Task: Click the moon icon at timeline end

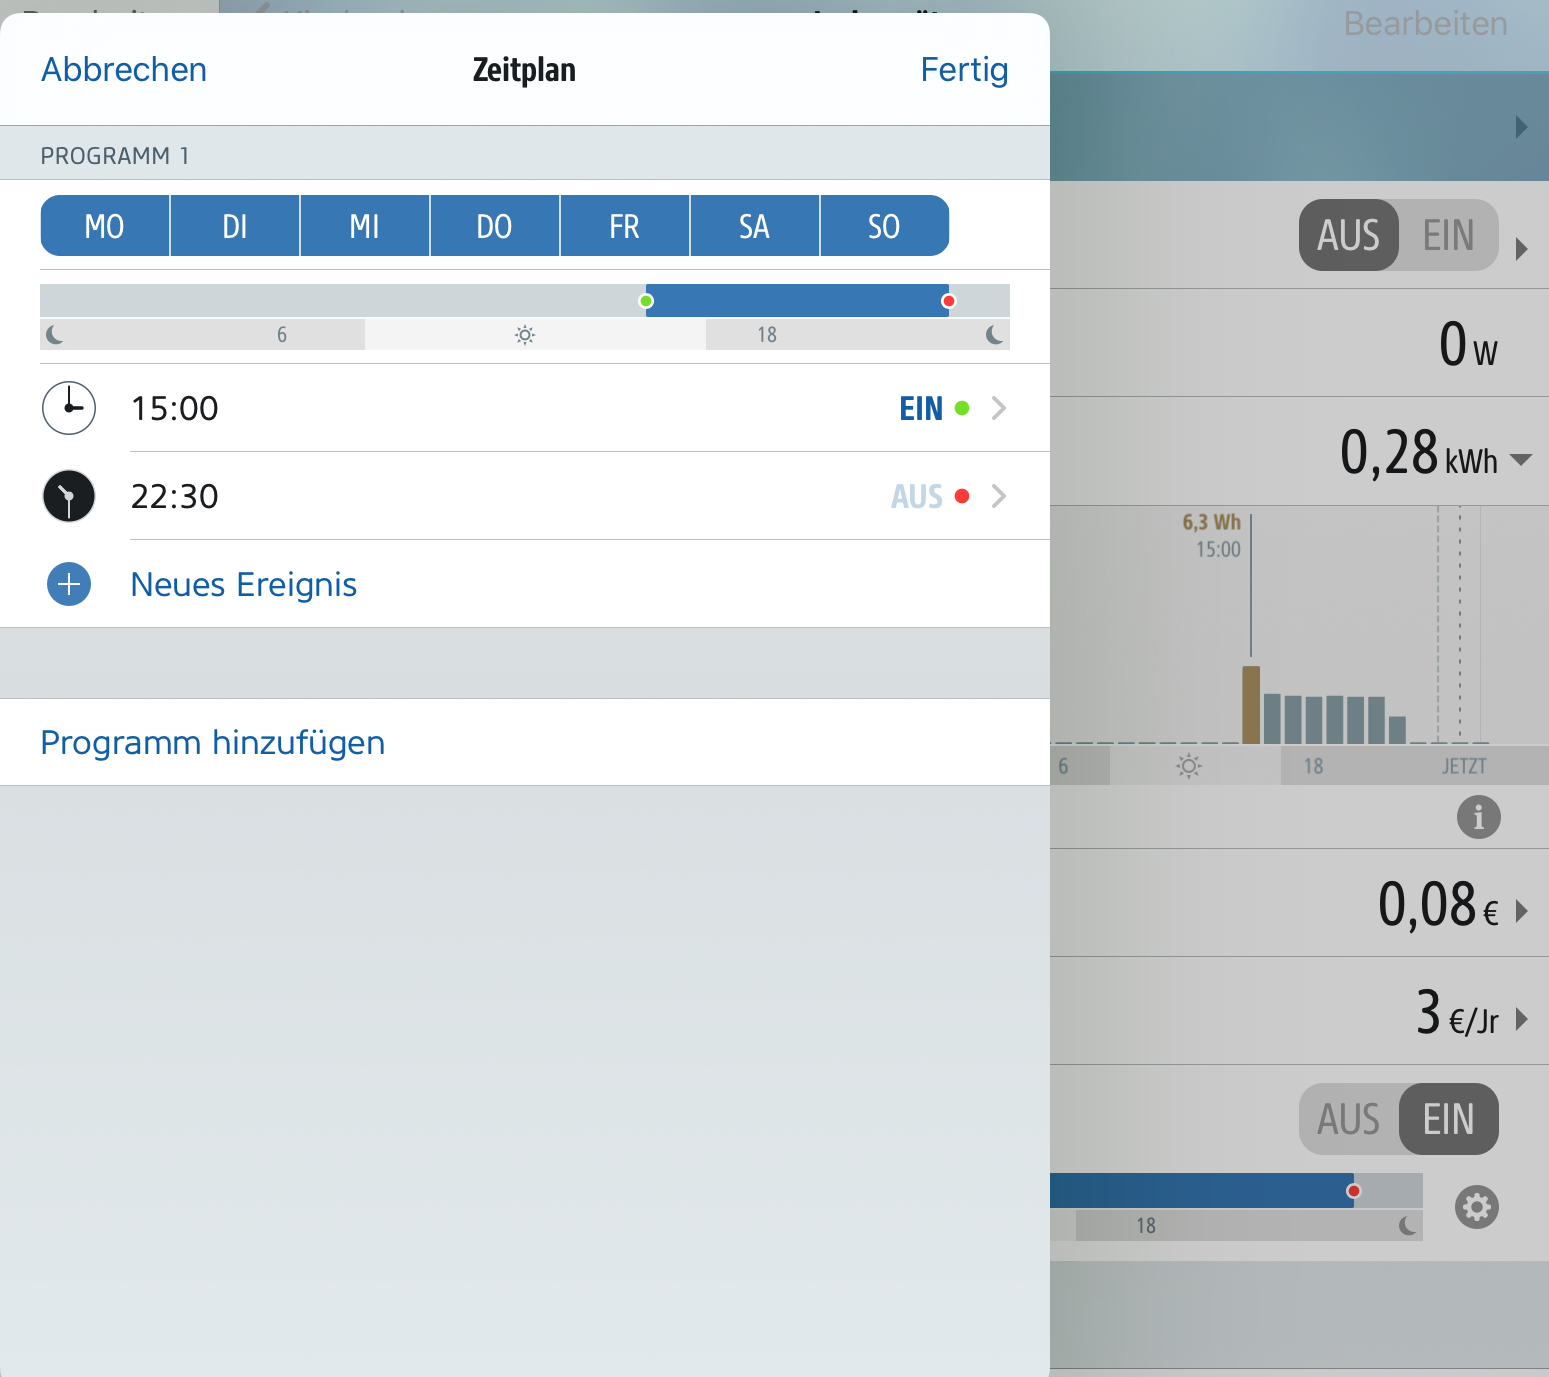Action: pos(994,335)
